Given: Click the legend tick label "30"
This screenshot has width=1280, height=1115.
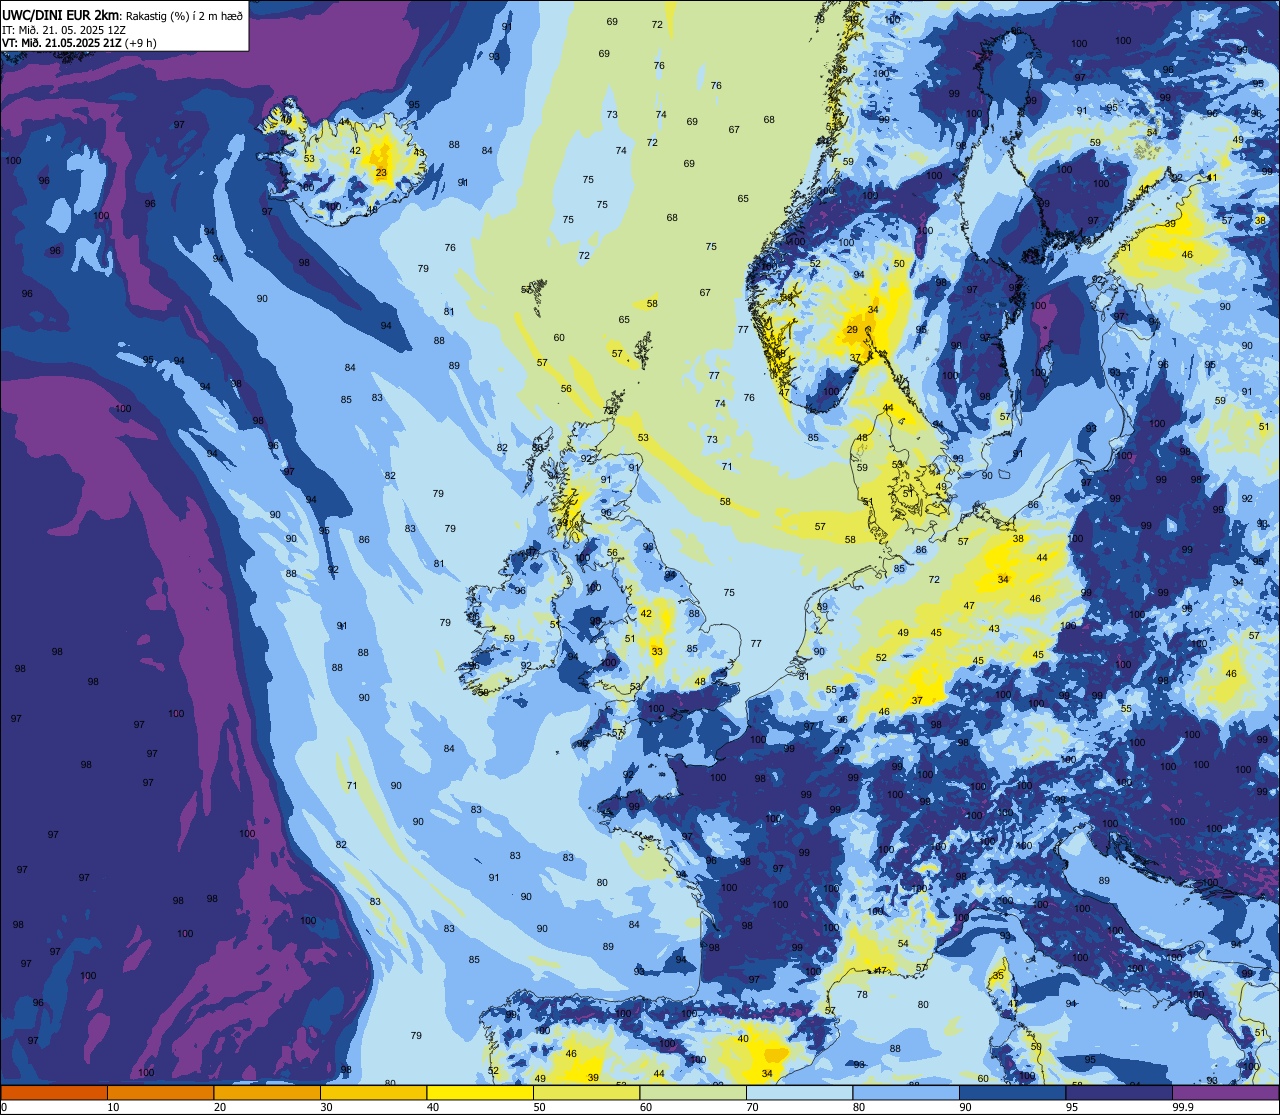Looking at the screenshot, I should click(326, 1107).
